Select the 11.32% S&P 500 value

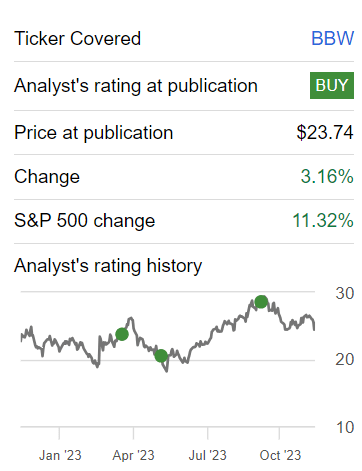tap(323, 221)
